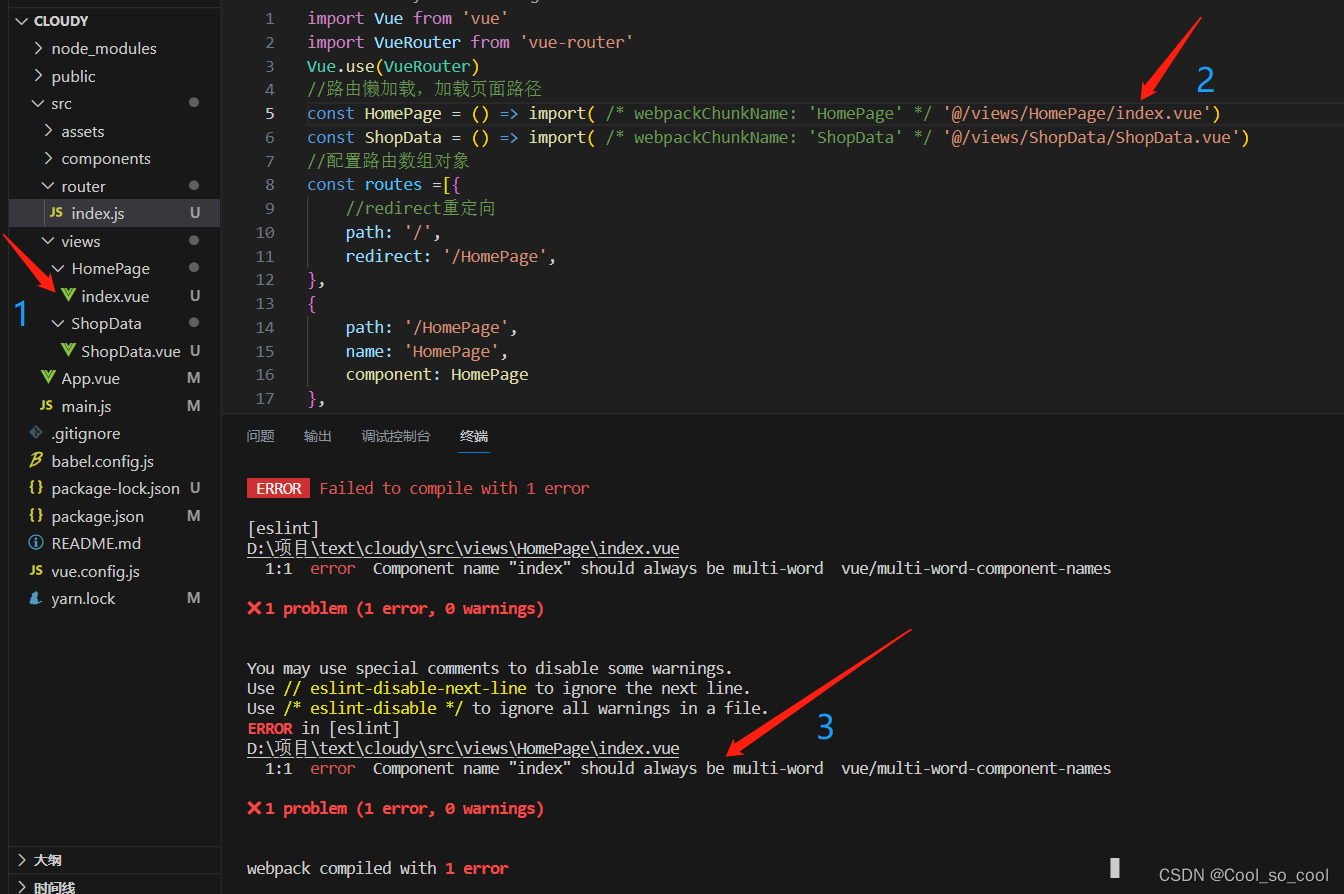Click the info icon beside README.md
Viewport: 1344px width, 894px height.
pos(36,543)
